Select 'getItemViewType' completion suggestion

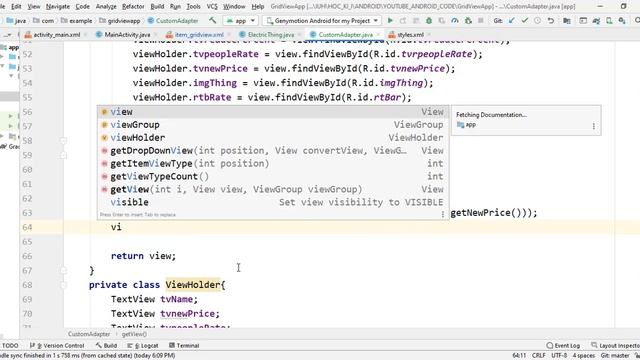[x=273, y=163]
